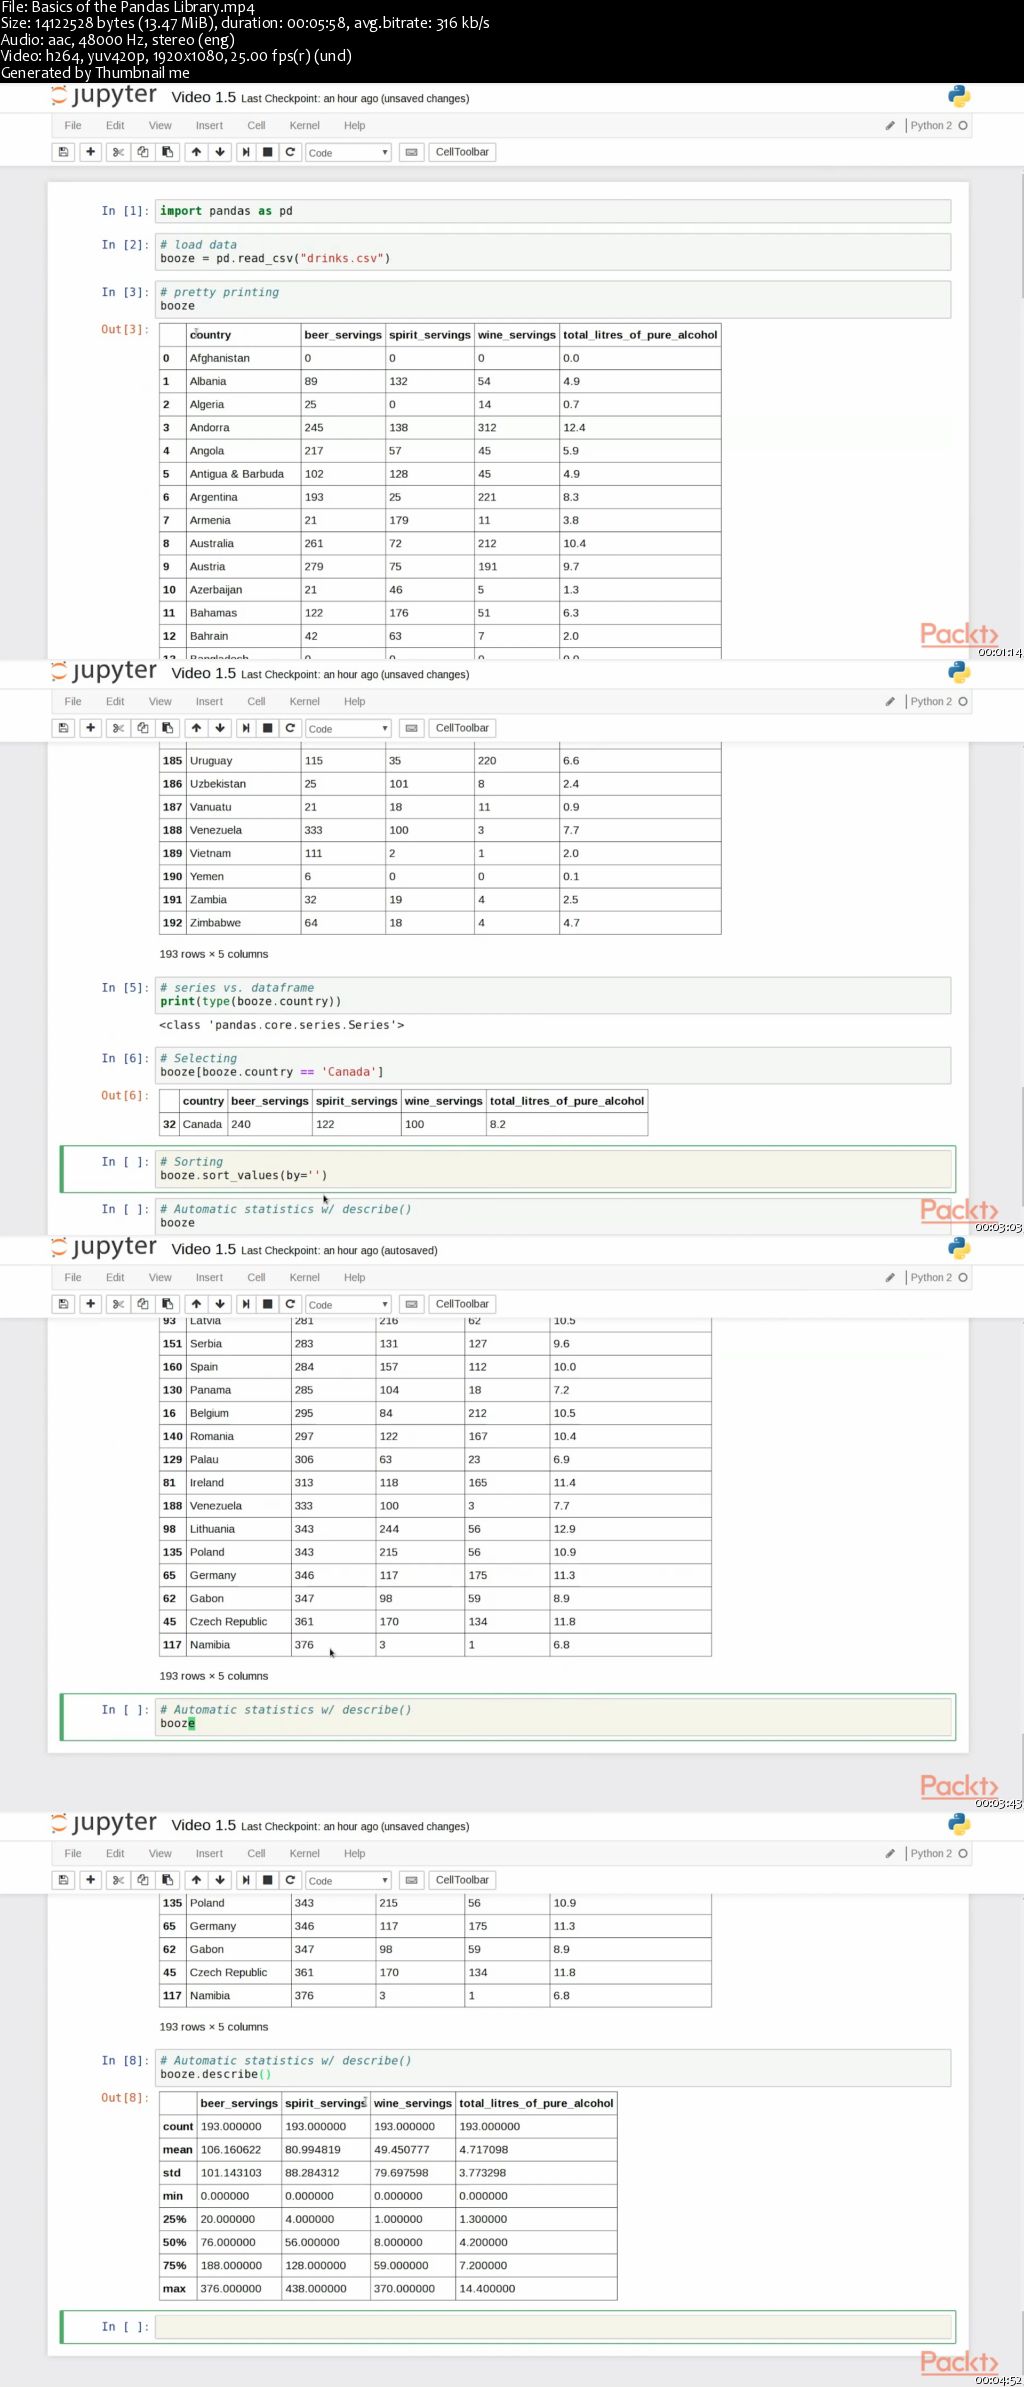Insert a cell with the plus icon in the 00:01:14 frame
The width and height of the screenshot is (1024, 2387).
90,152
